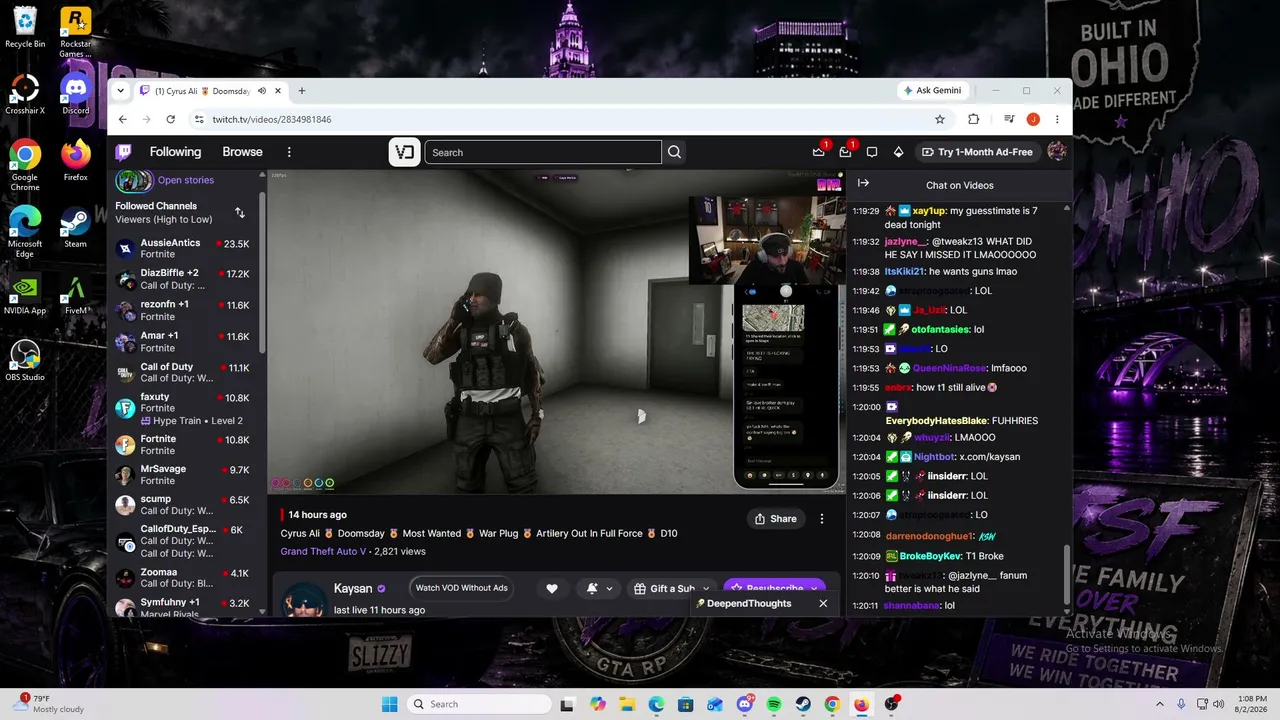Open Twitch Prime loot crown icon

(x=819, y=152)
